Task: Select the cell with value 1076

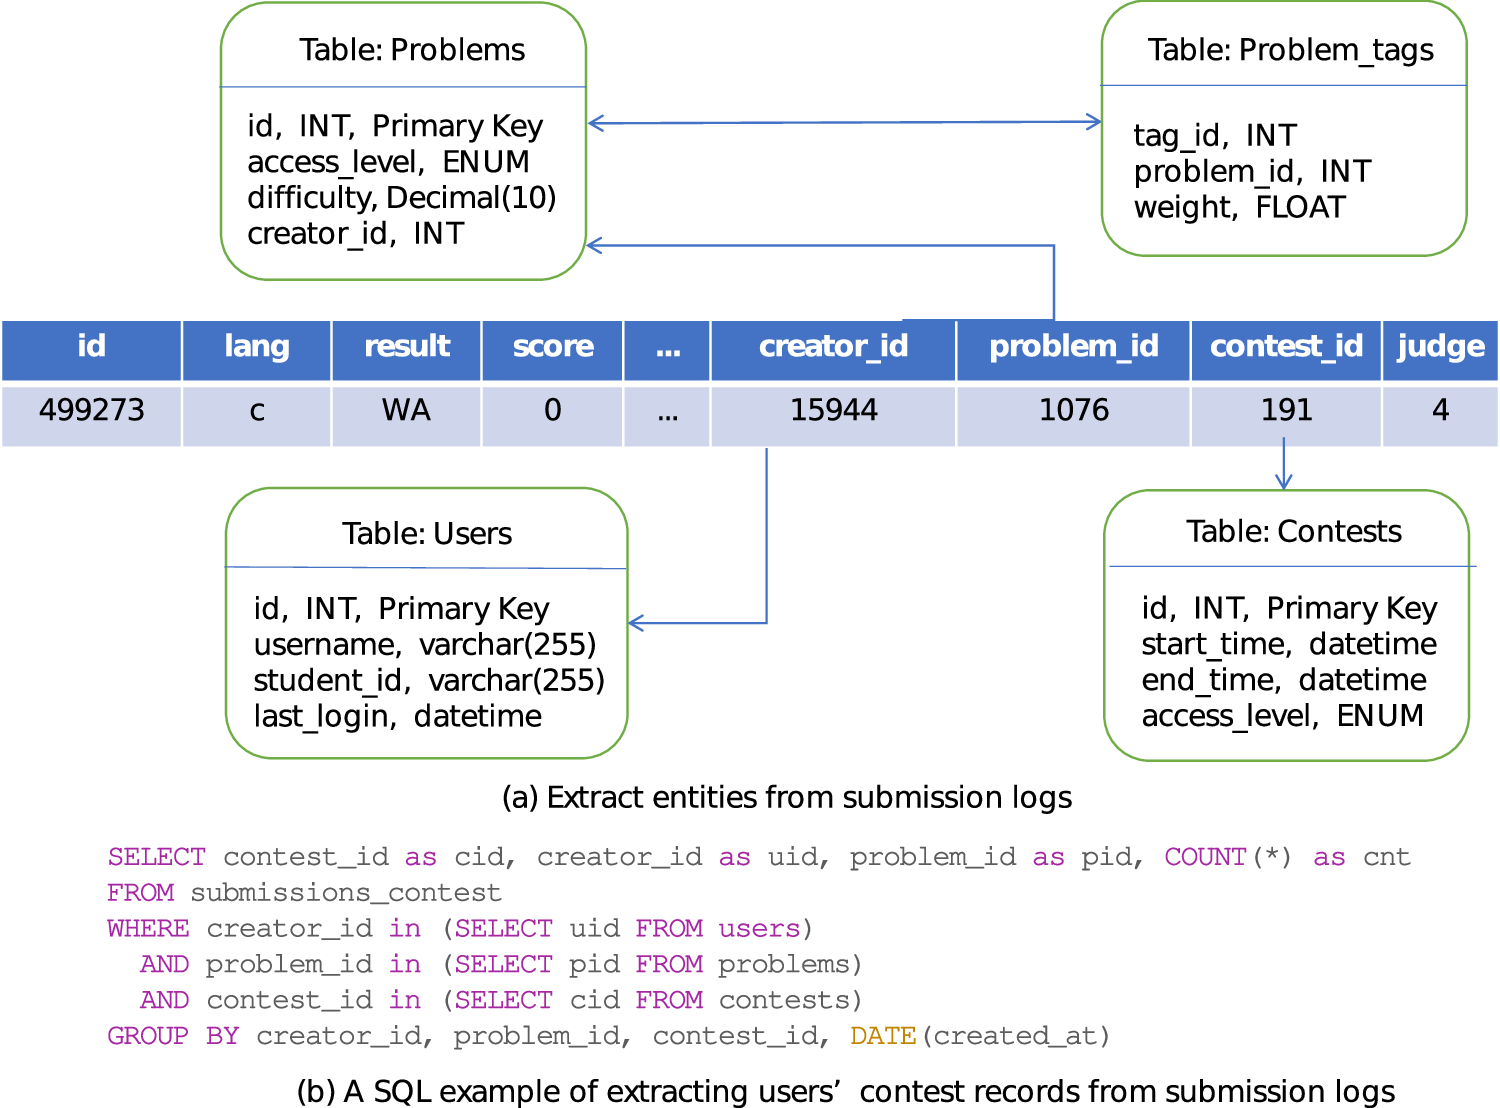Action: point(1074,415)
